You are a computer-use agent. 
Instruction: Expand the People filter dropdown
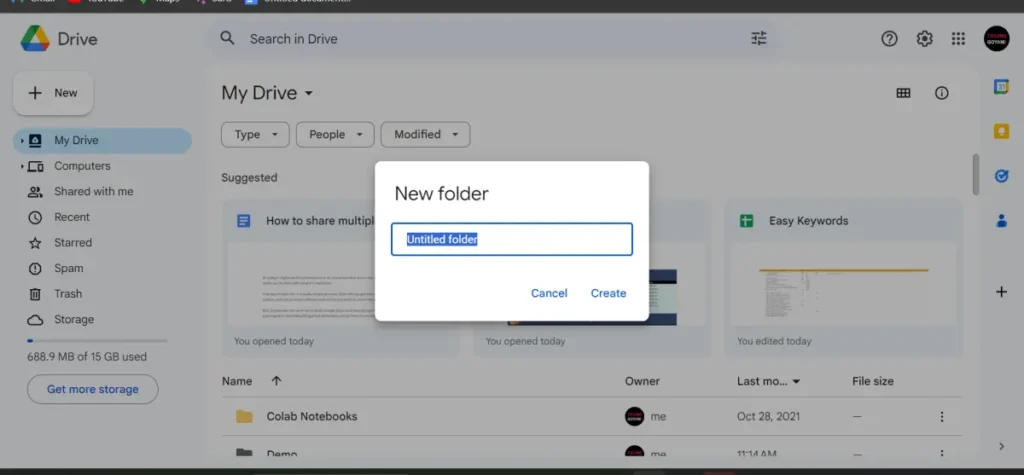tap(335, 135)
